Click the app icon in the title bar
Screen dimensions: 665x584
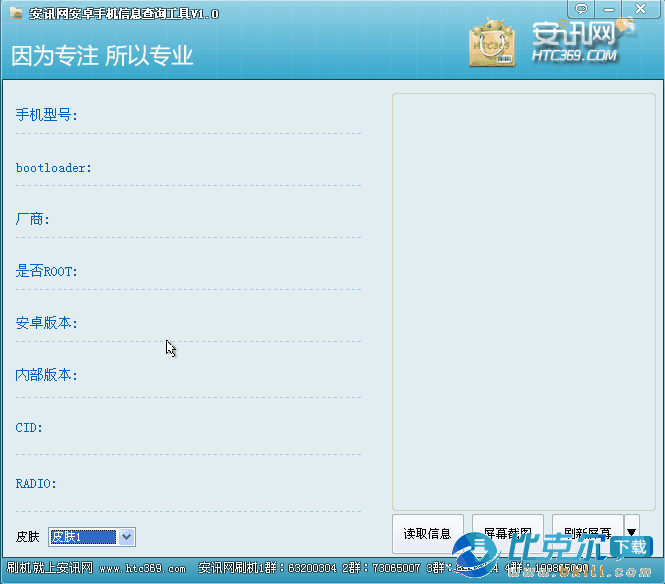(x=15, y=13)
